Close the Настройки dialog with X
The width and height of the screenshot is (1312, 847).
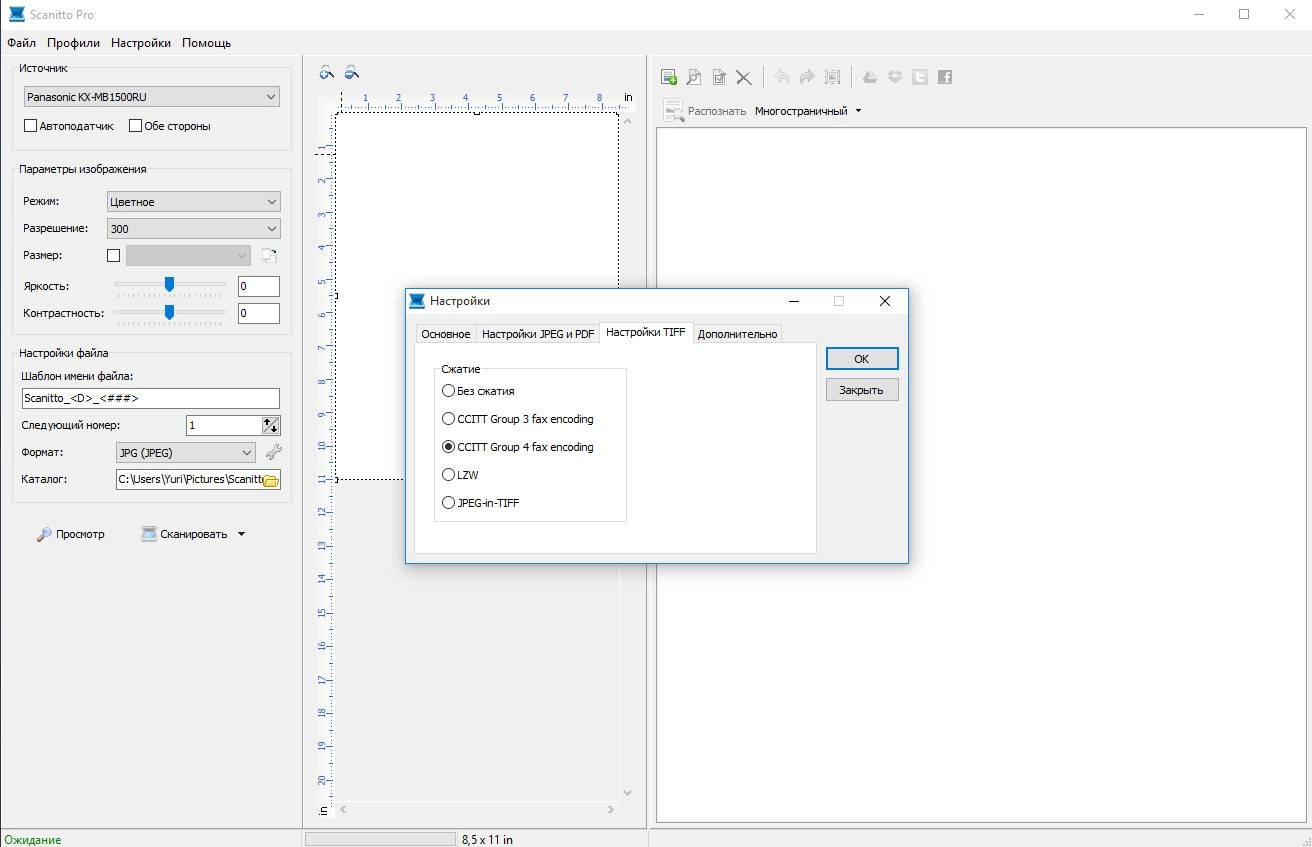885,300
